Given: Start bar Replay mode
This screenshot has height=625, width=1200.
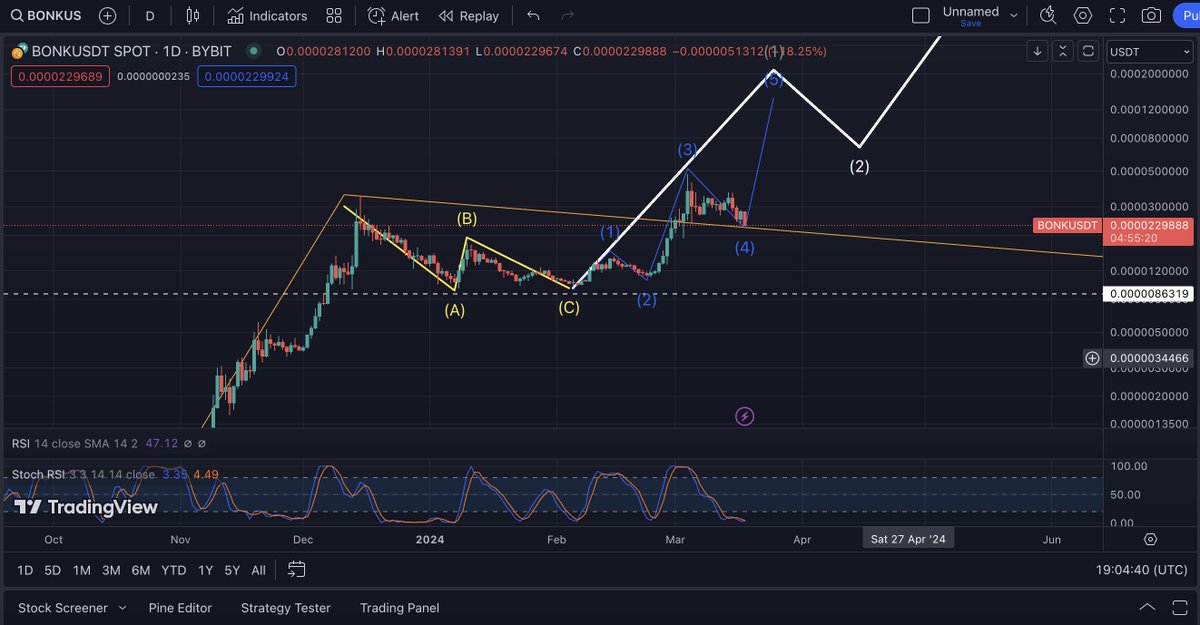Looking at the screenshot, I should point(468,16).
